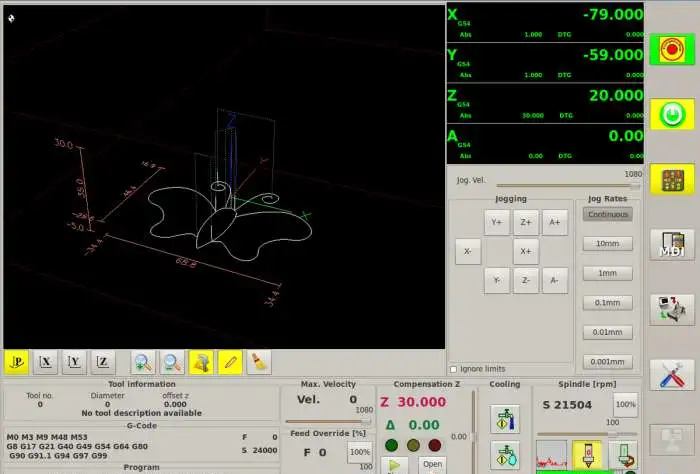Toggle mist coolant button
Screen dimensions: 700x474
[505, 455]
